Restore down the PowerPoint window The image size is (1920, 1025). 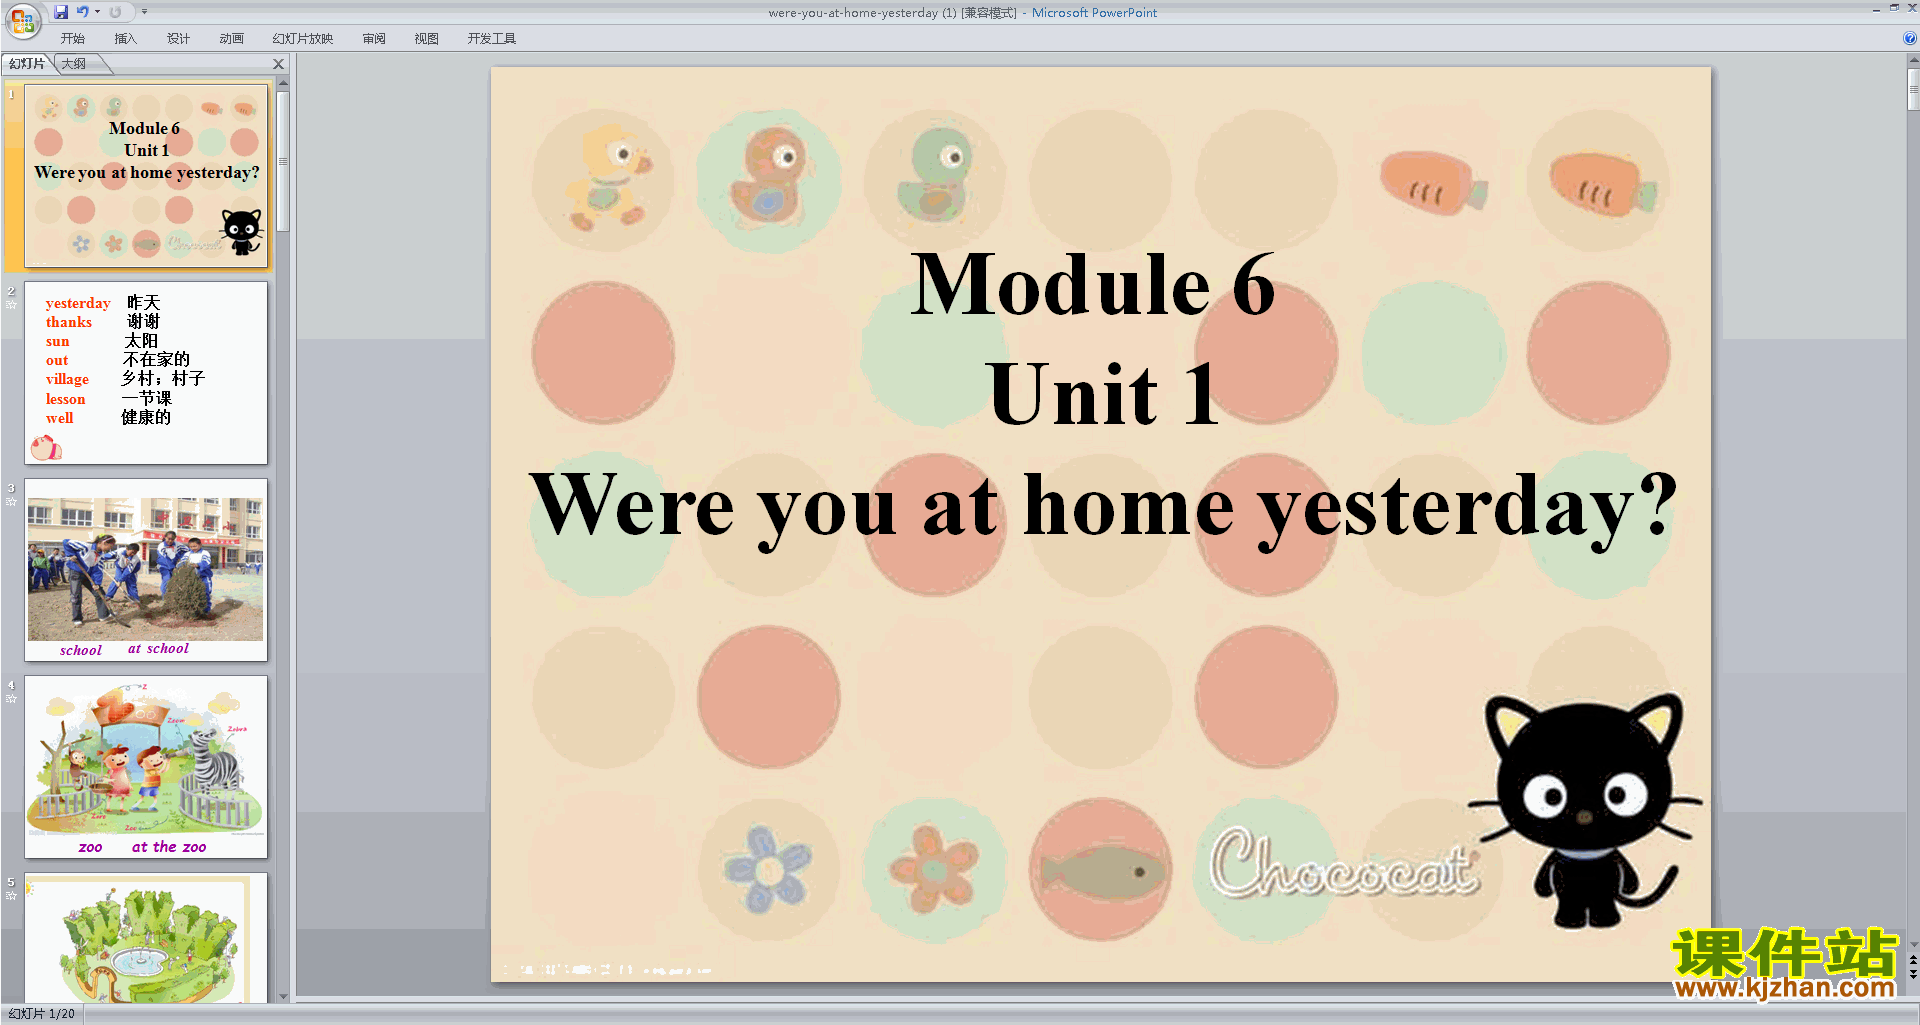pos(1894,8)
